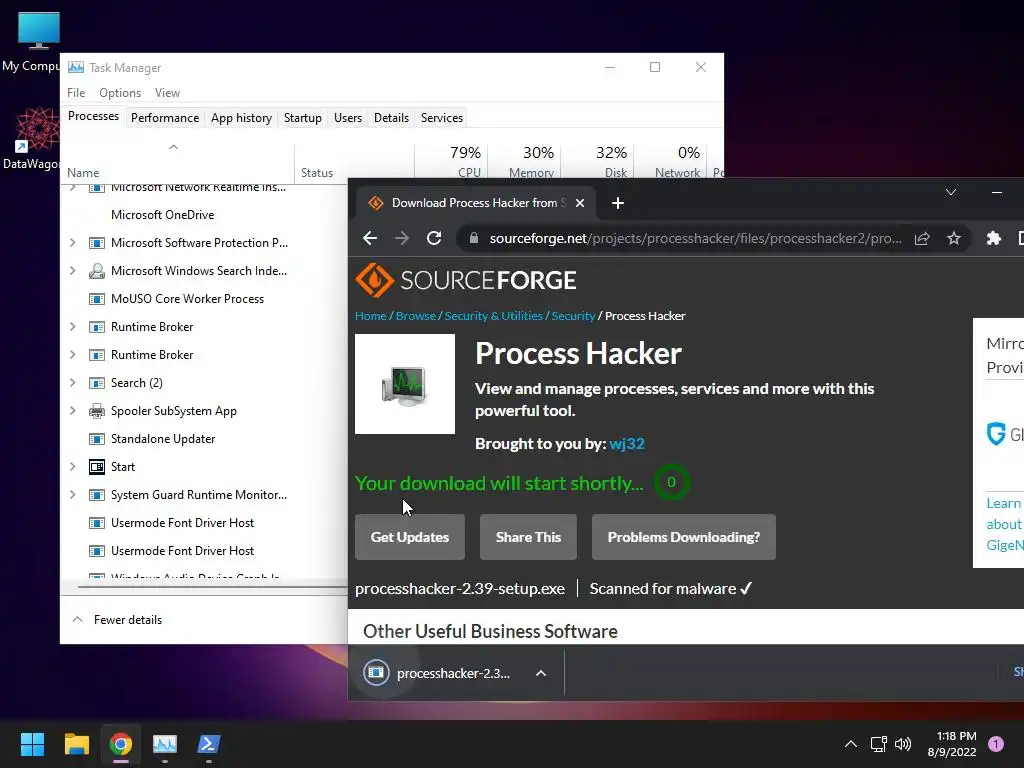Sort processes by the CPU column header

(x=451, y=161)
